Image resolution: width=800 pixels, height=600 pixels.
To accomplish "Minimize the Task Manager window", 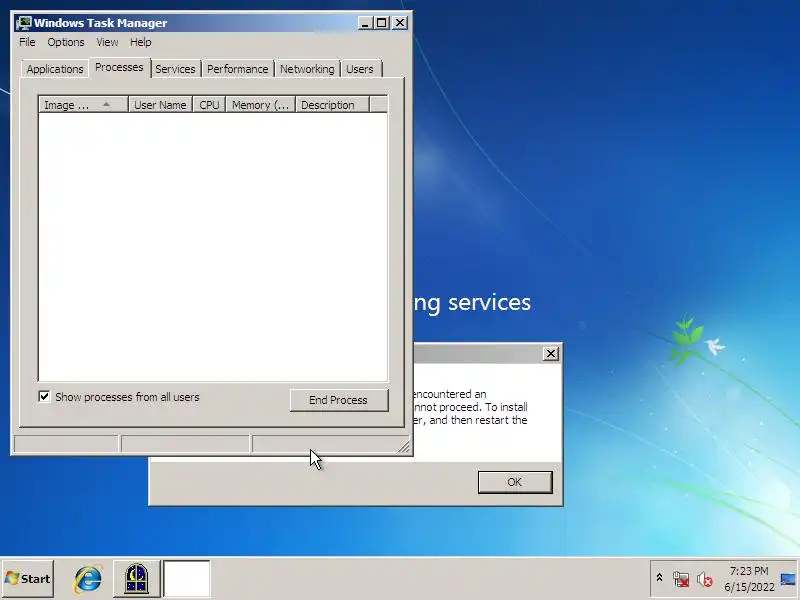I will click(365, 23).
